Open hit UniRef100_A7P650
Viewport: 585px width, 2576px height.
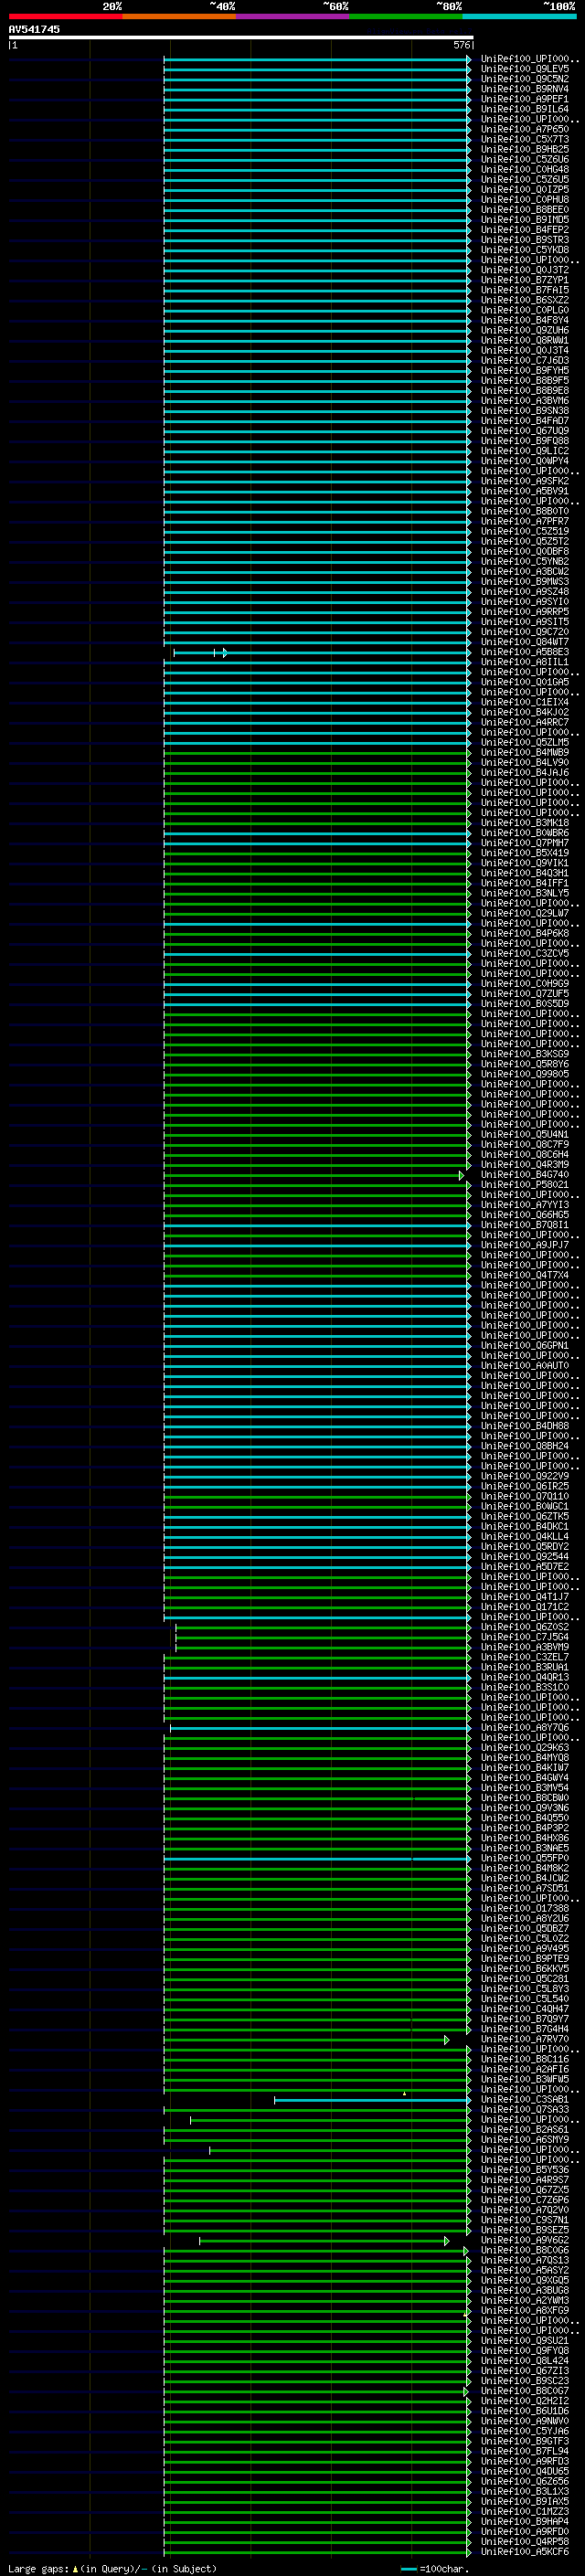[x=525, y=129]
